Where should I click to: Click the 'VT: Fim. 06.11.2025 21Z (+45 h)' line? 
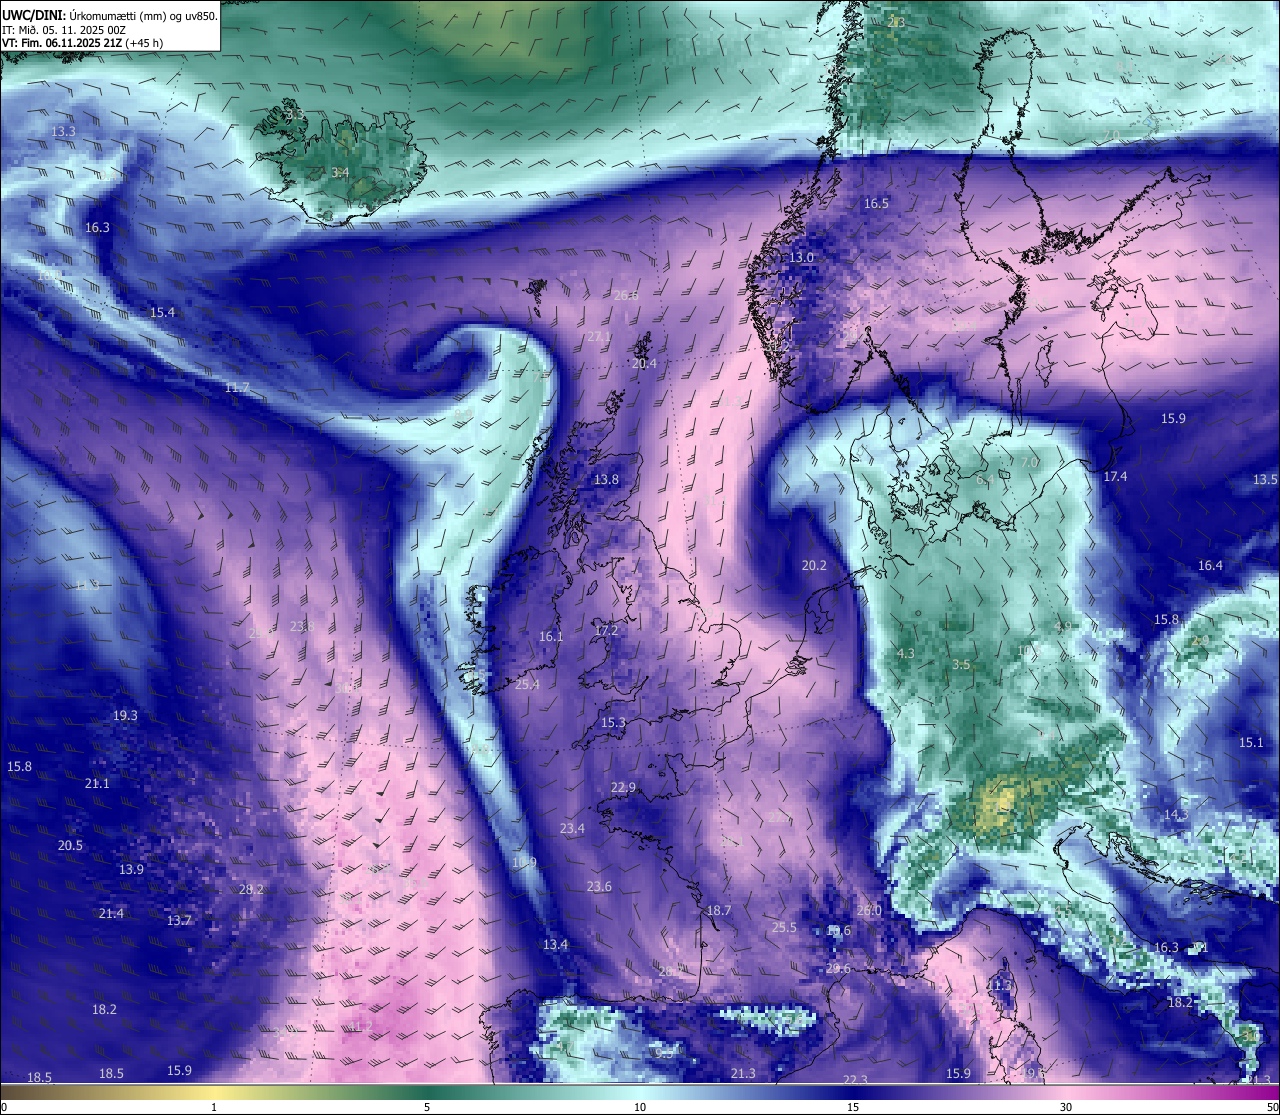[x=82, y=43]
